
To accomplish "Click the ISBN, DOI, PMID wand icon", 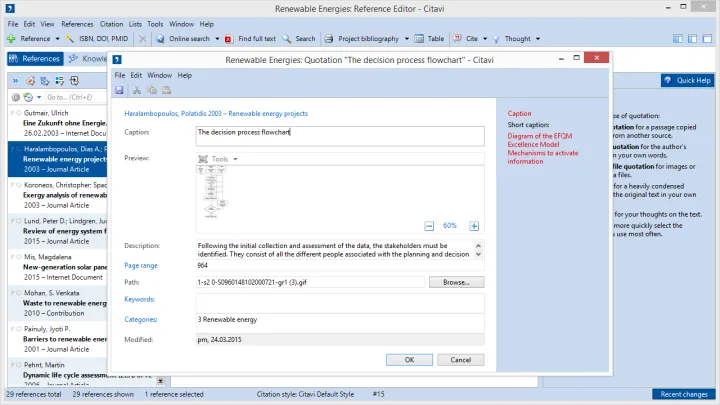I will pyautogui.click(x=70, y=39).
